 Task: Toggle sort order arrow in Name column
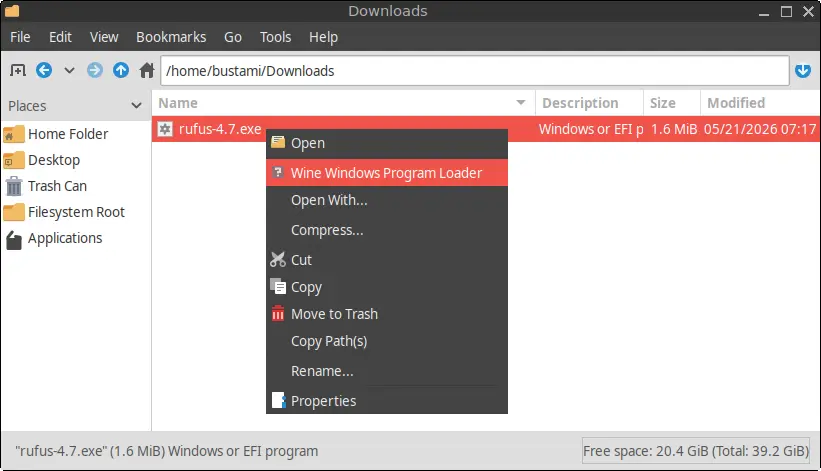click(x=520, y=103)
